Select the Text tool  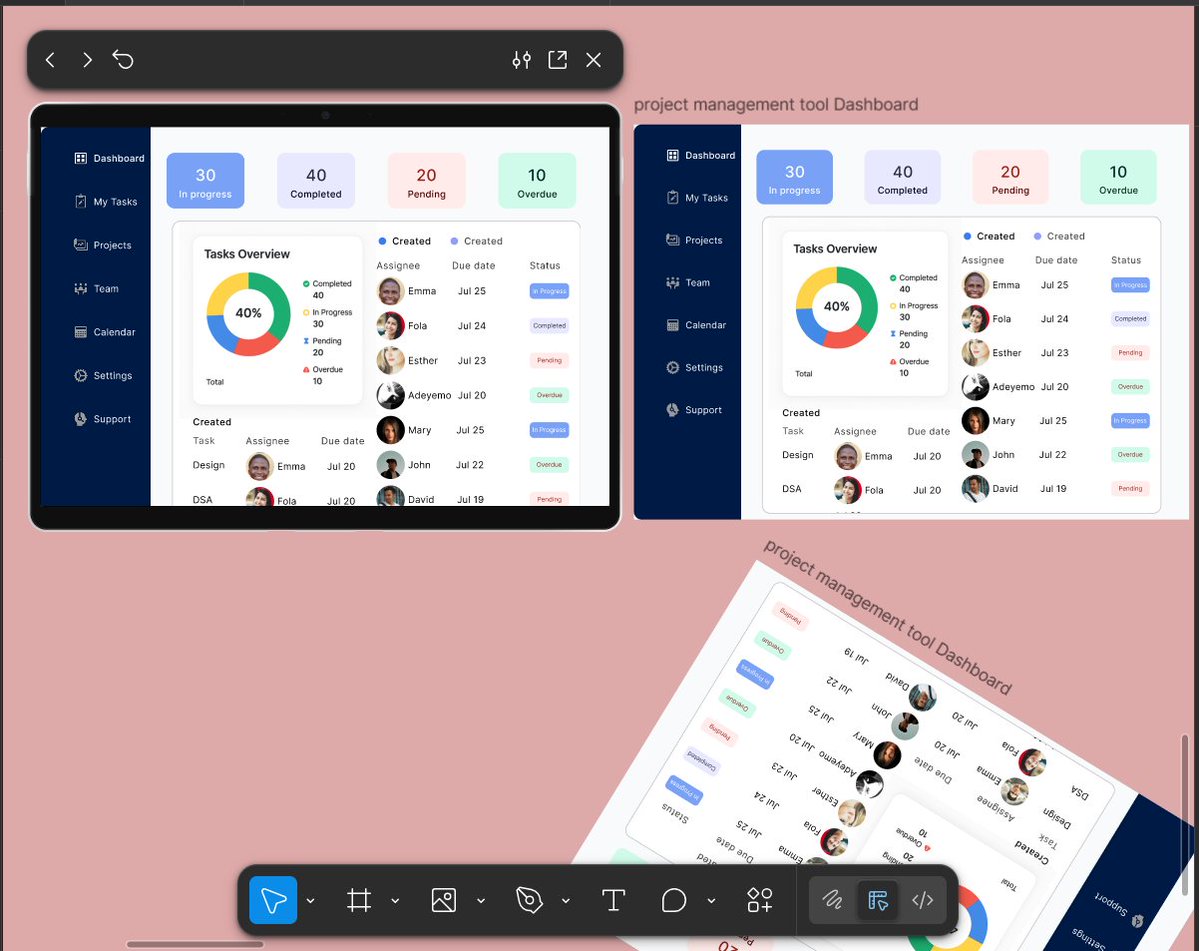point(613,900)
